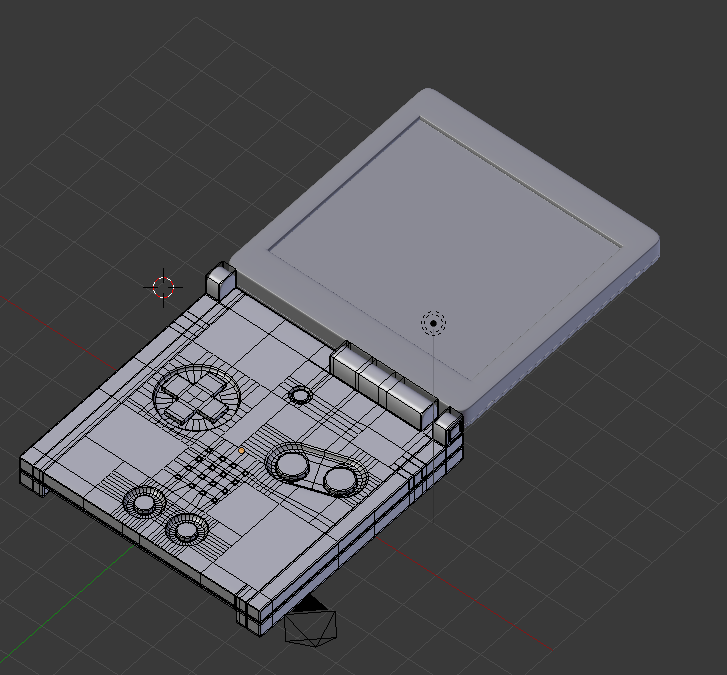
Task: Select the lamp object with dotted circle
Action: (x=434, y=323)
